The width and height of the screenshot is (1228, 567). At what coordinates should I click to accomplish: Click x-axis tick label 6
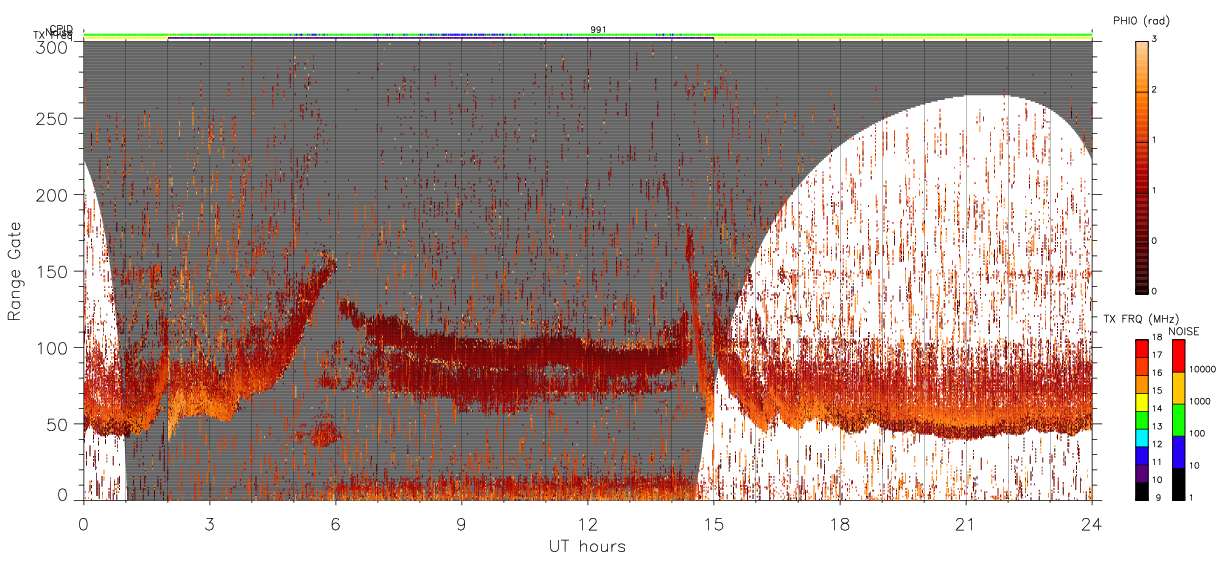335,523
